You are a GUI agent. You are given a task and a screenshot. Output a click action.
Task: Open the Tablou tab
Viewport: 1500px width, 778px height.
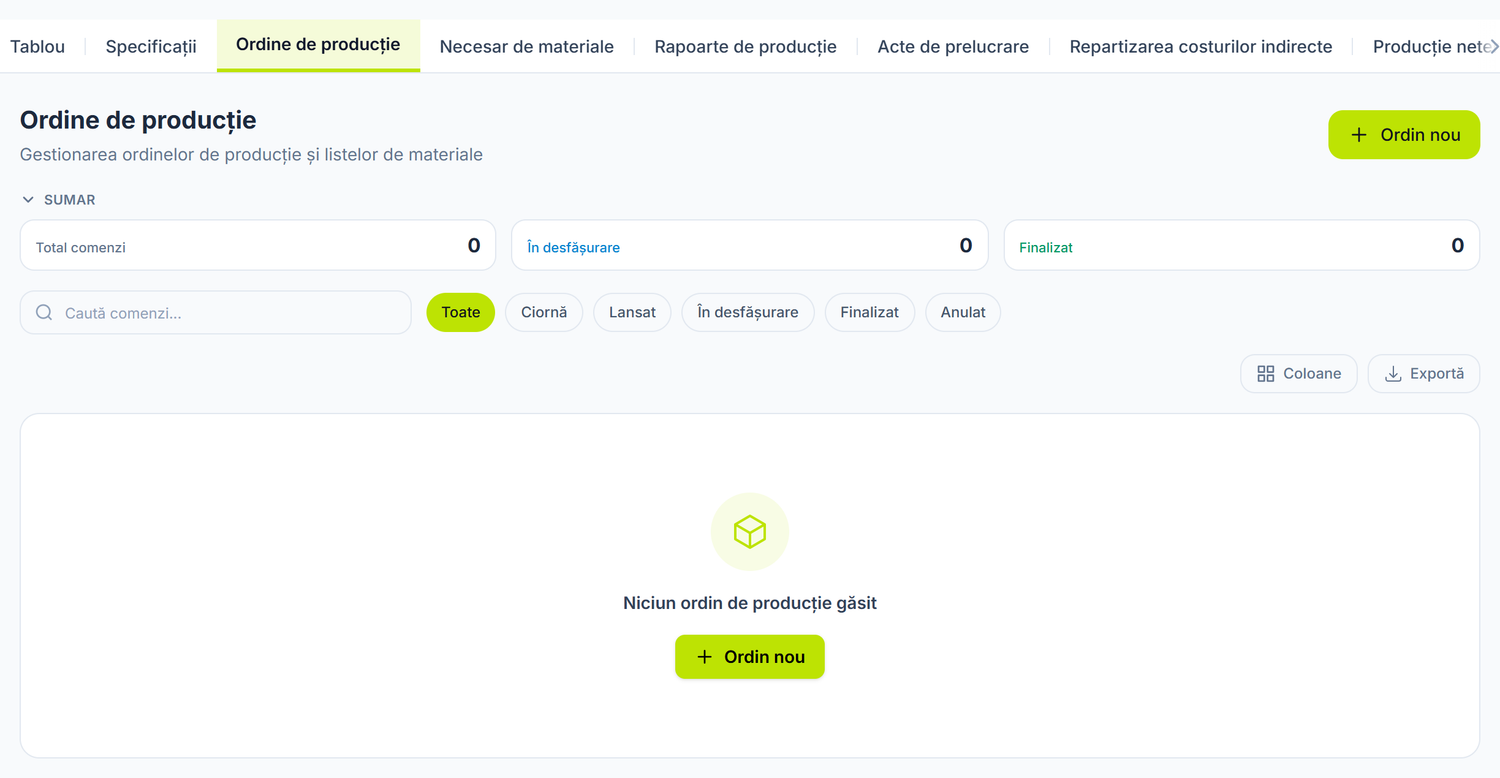(37, 46)
